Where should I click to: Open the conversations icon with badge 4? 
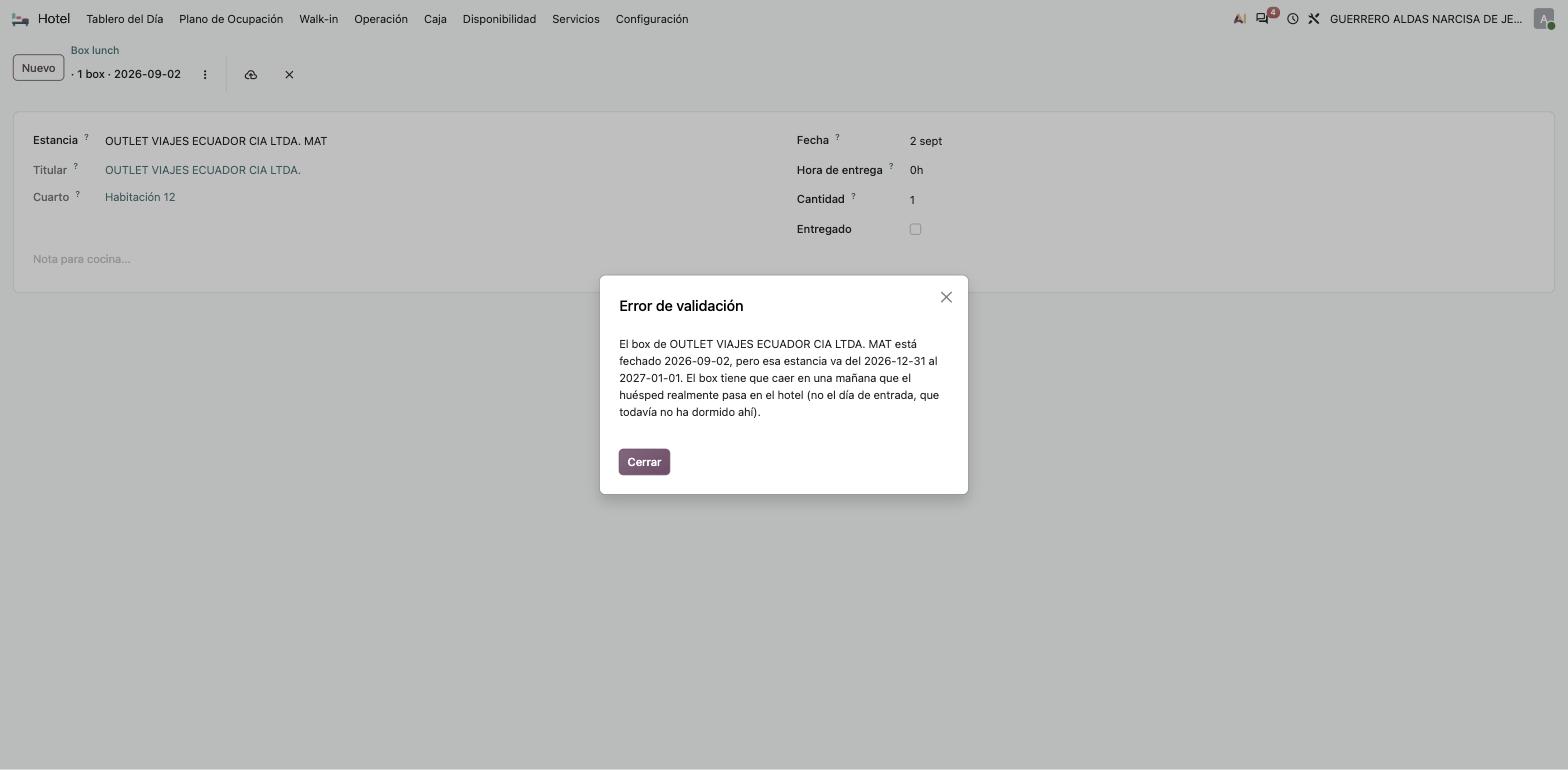tap(1264, 18)
